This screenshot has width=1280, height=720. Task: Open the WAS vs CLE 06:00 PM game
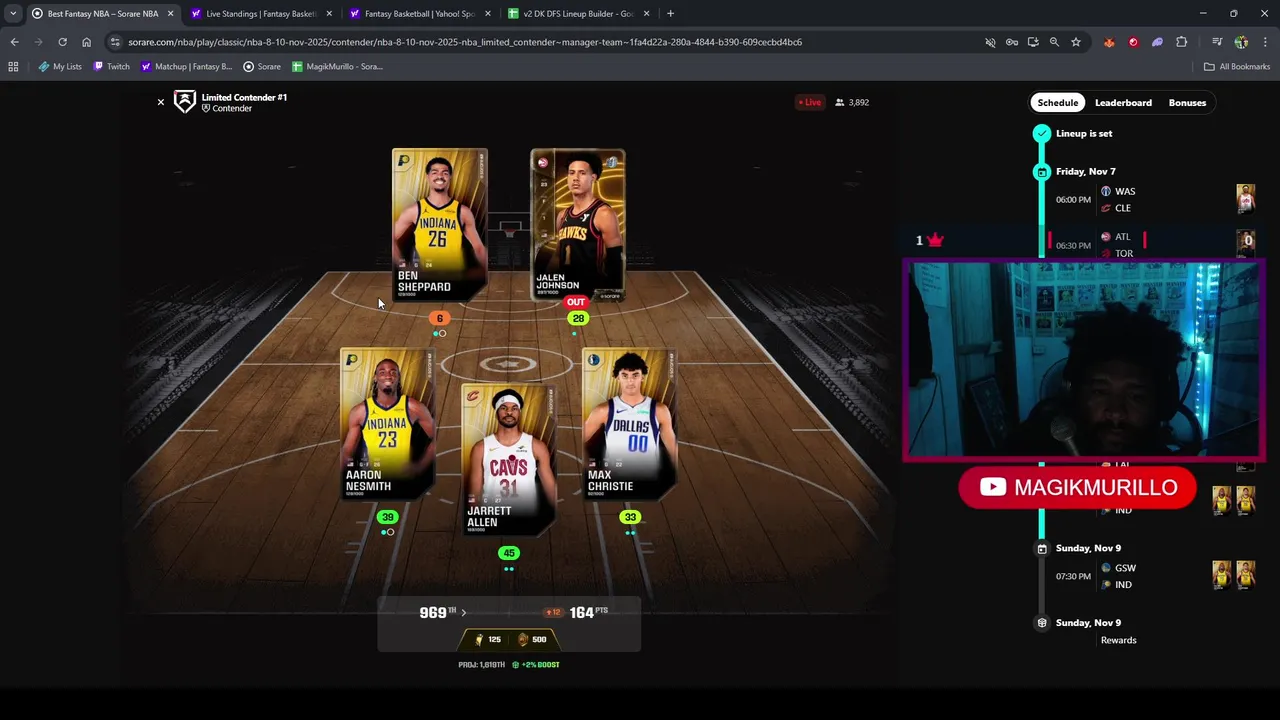pos(1145,199)
